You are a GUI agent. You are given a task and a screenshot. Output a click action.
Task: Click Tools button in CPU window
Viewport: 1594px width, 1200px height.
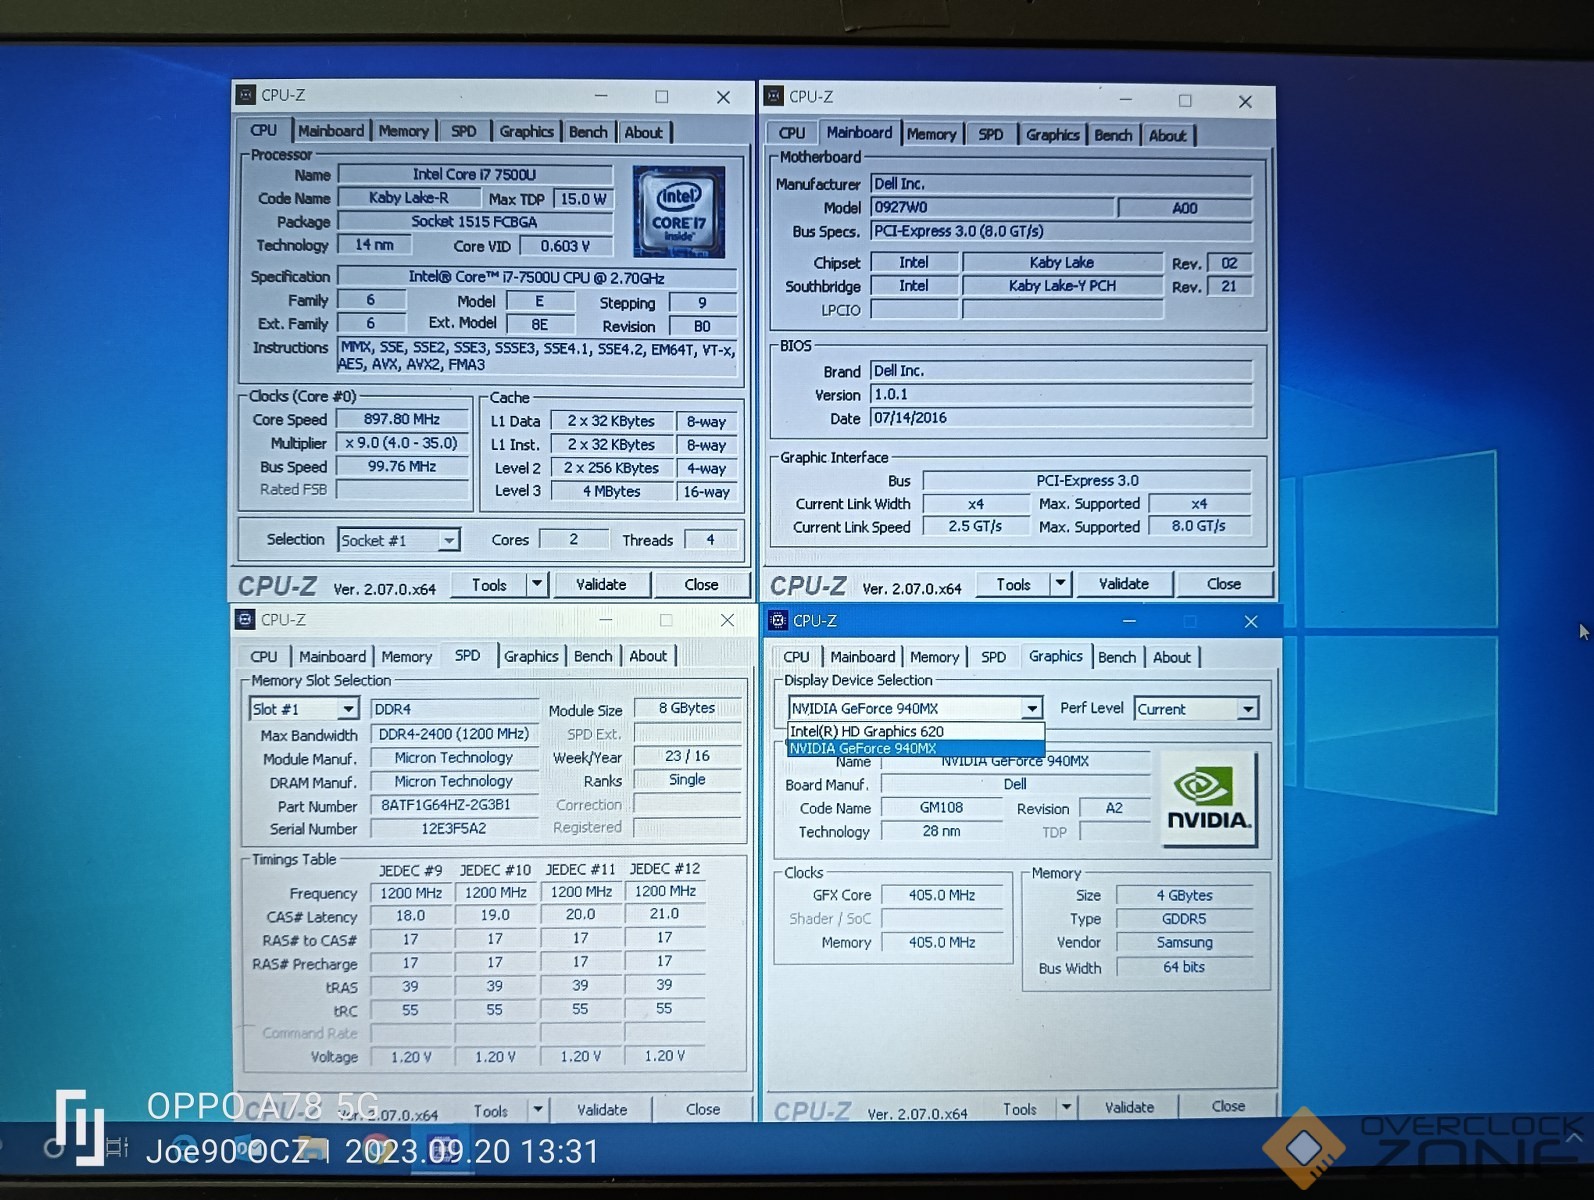[x=489, y=584]
